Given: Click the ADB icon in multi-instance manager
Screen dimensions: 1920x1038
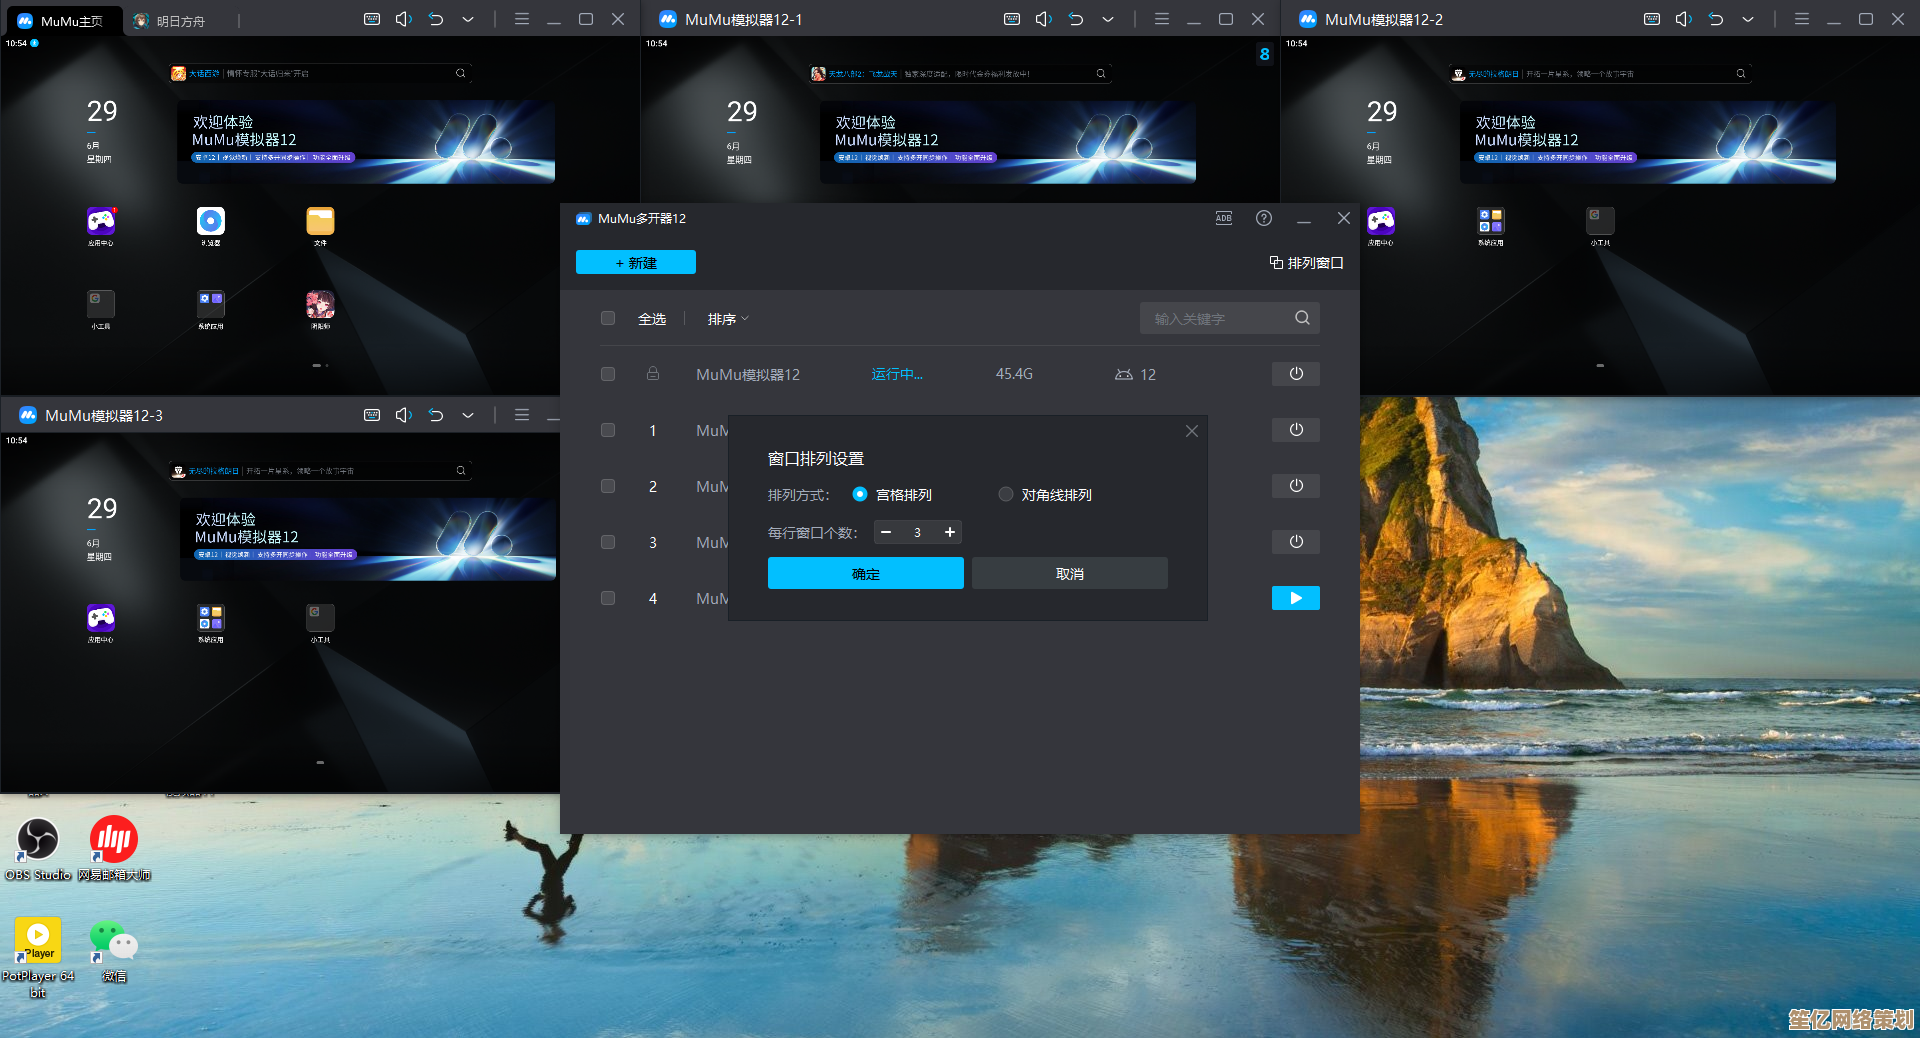Looking at the screenshot, I should pyautogui.click(x=1223, y=218).
